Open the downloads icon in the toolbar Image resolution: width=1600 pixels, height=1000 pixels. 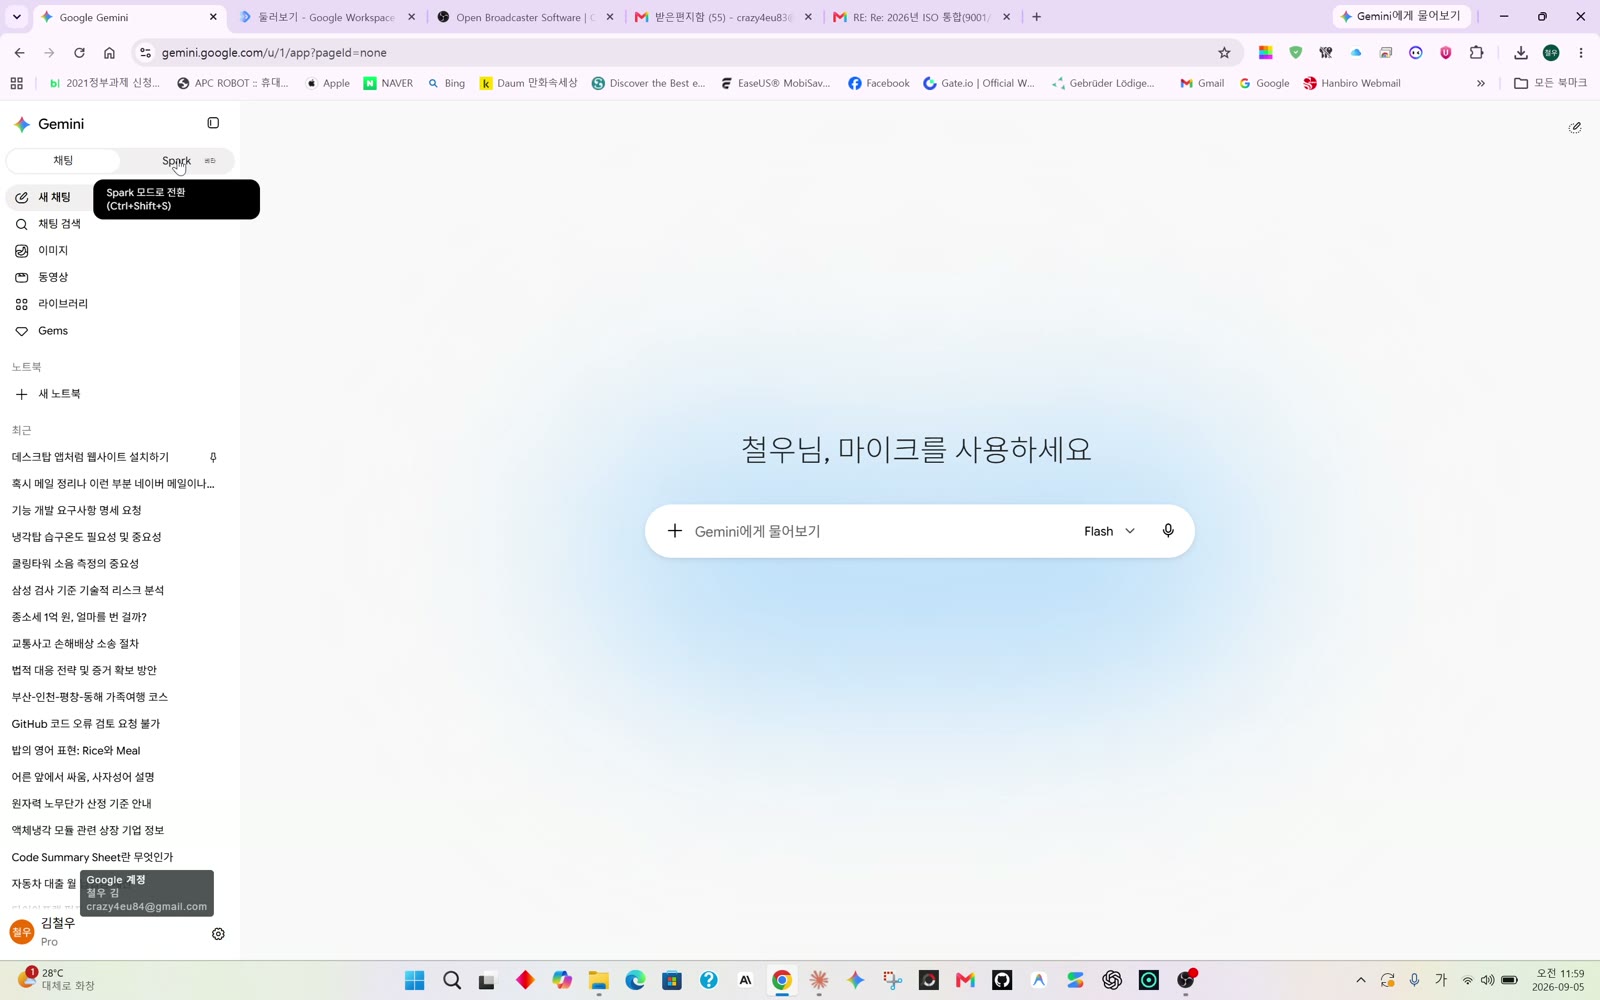(1521, 53)
